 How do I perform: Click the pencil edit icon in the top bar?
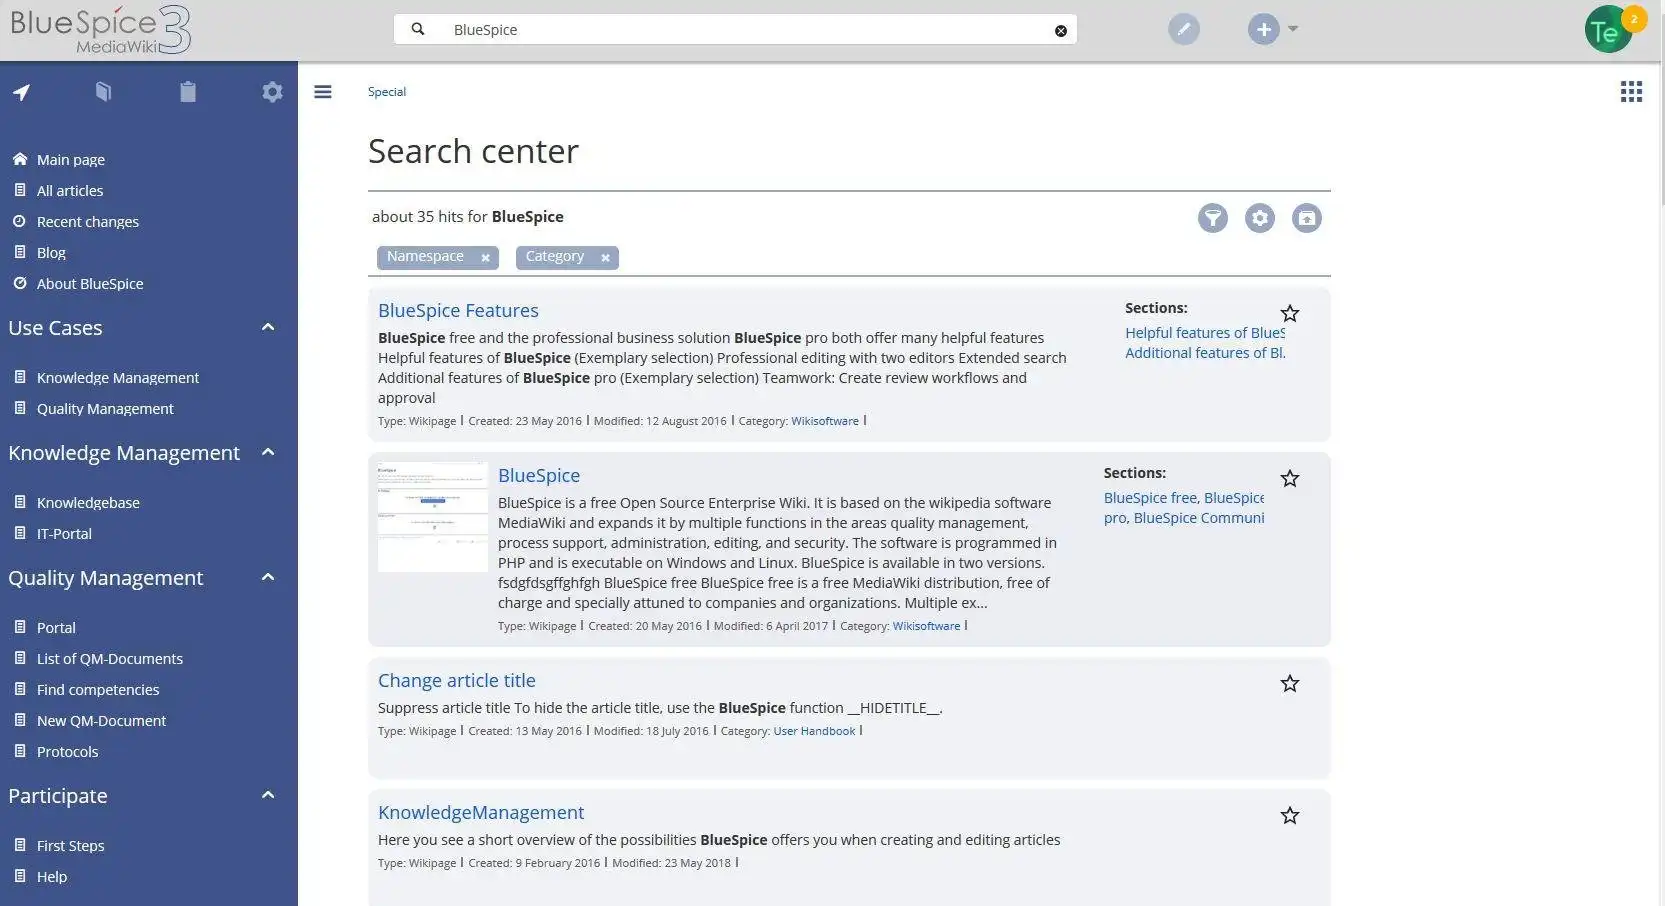pyautogui.click(x=1184, y=29)
